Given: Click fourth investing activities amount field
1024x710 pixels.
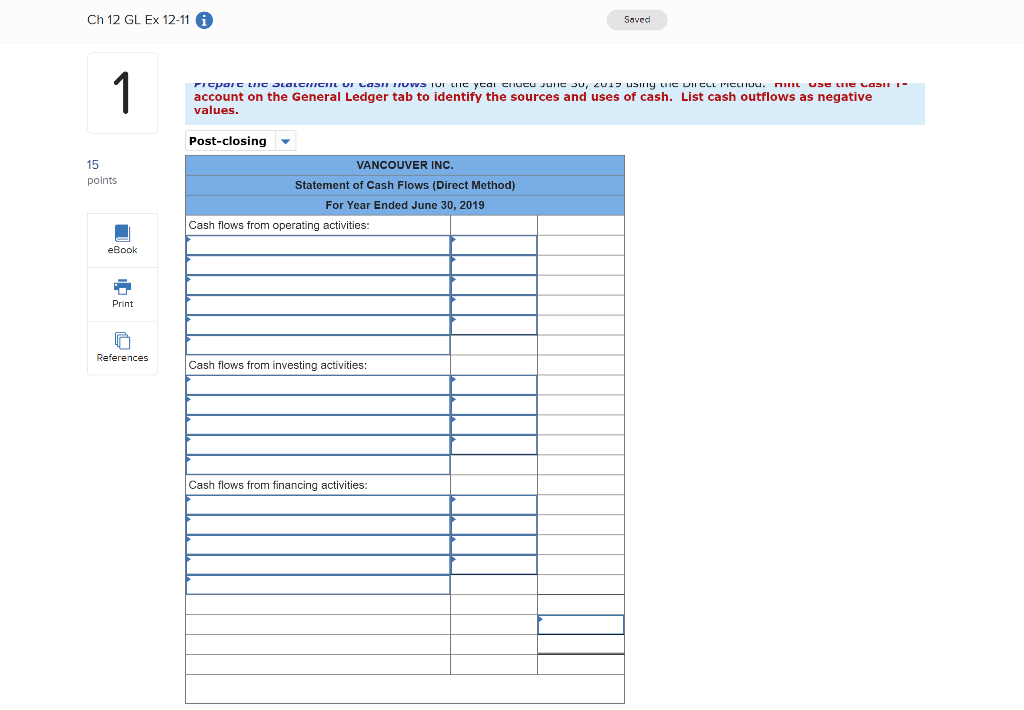Looking at the screenshot, I should coord(494,445).
